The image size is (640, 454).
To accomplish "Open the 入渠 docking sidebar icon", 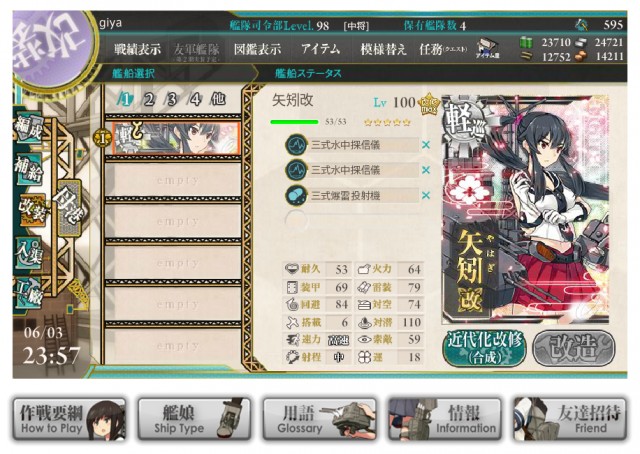I will (29, 253).
